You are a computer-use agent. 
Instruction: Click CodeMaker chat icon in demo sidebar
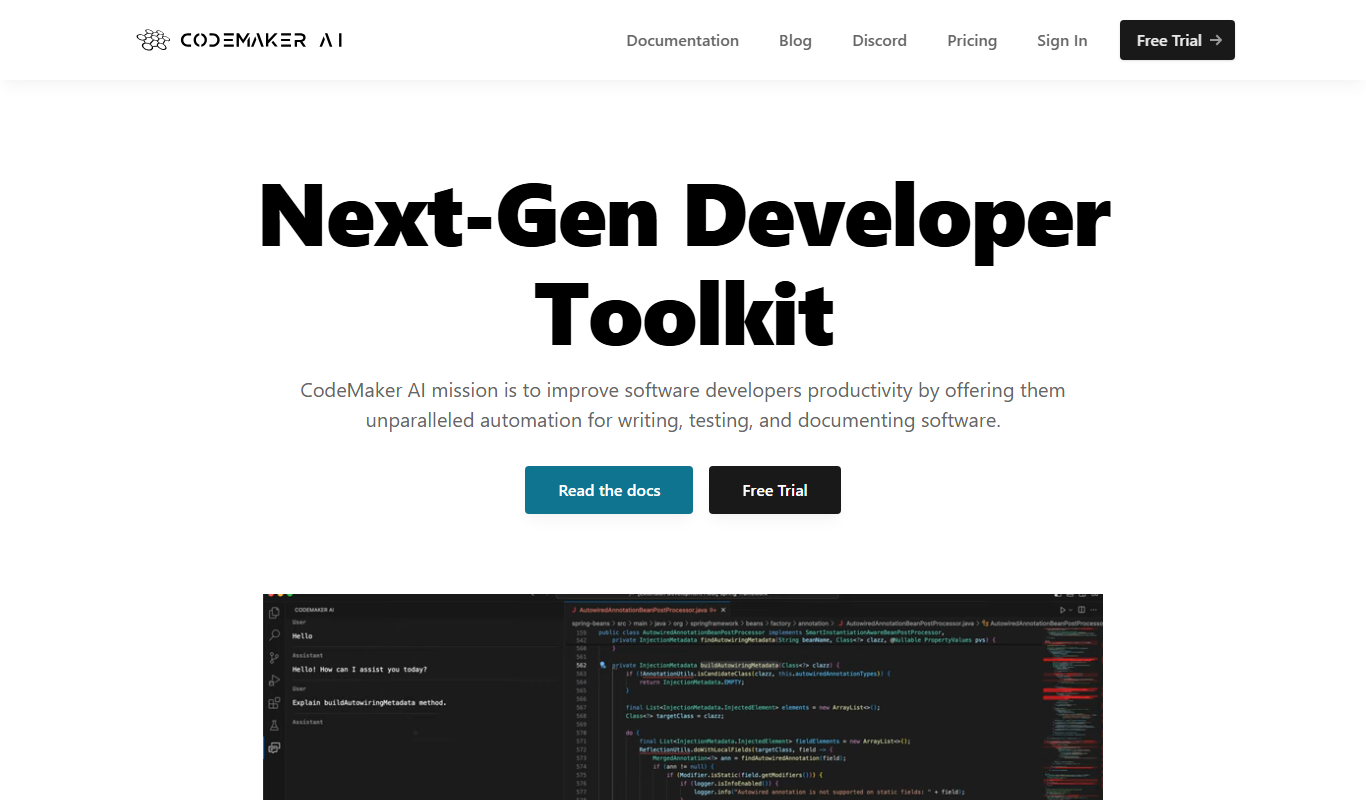pos(274,747)
